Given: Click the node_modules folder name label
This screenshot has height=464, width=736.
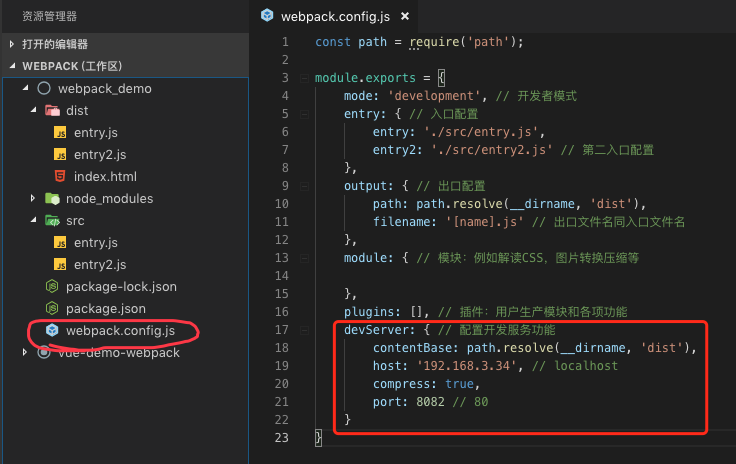Looking at the screenshot, I should tap(109, 199).
